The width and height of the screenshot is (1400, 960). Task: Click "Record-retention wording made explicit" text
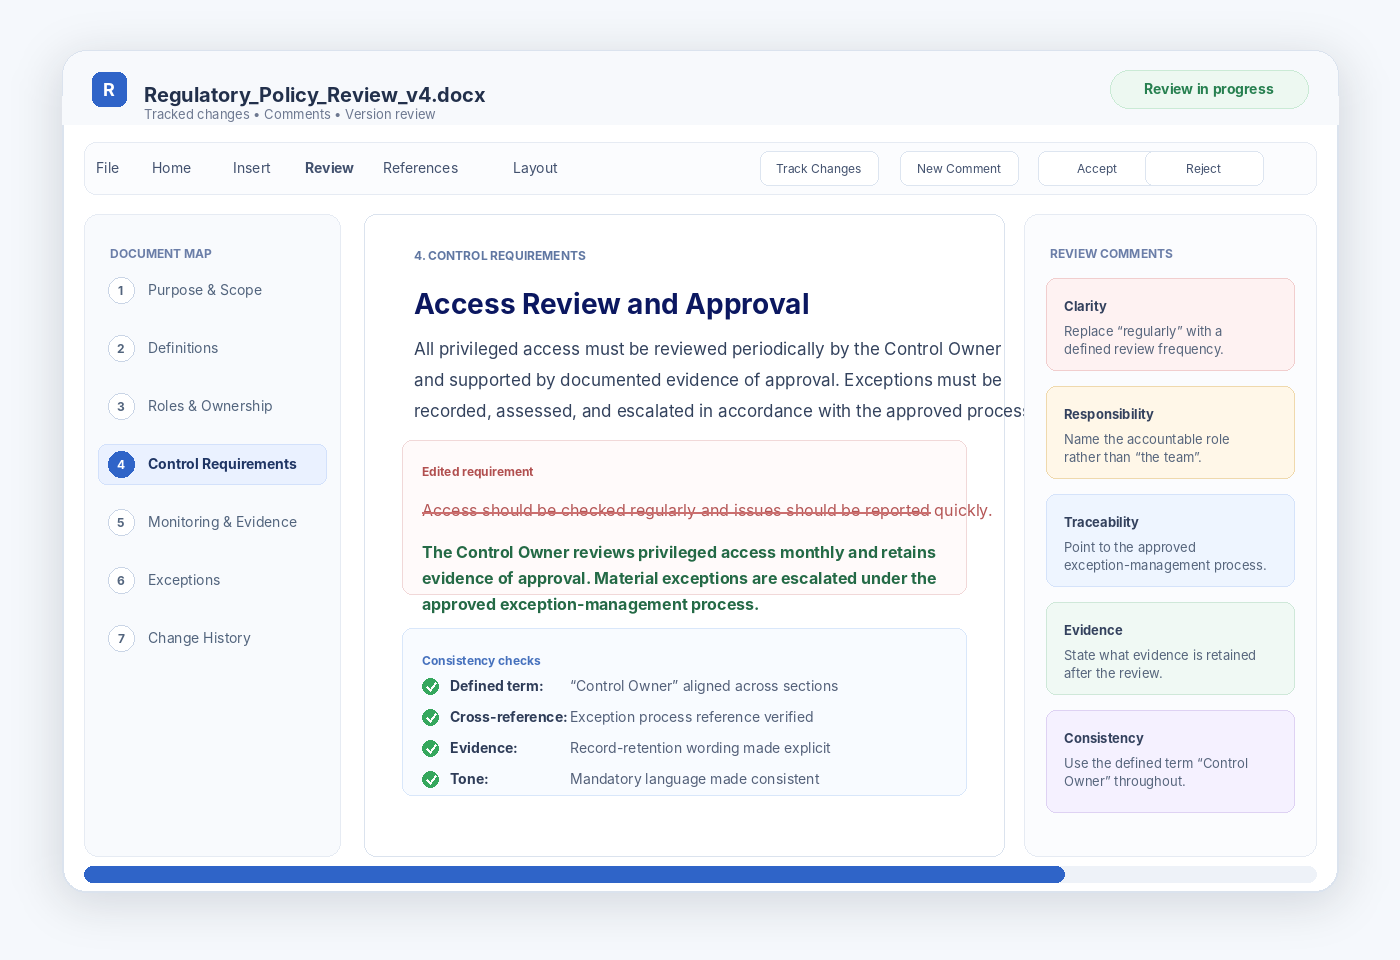coord(700,748)
